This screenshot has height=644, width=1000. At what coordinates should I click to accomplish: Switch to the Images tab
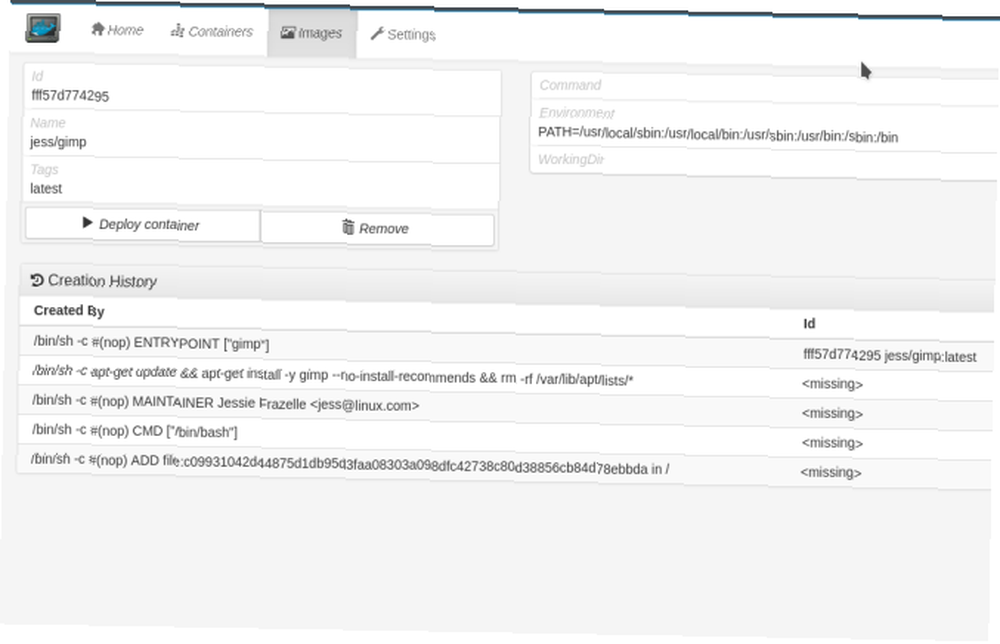pyautogui.click(x=312, y=33)
